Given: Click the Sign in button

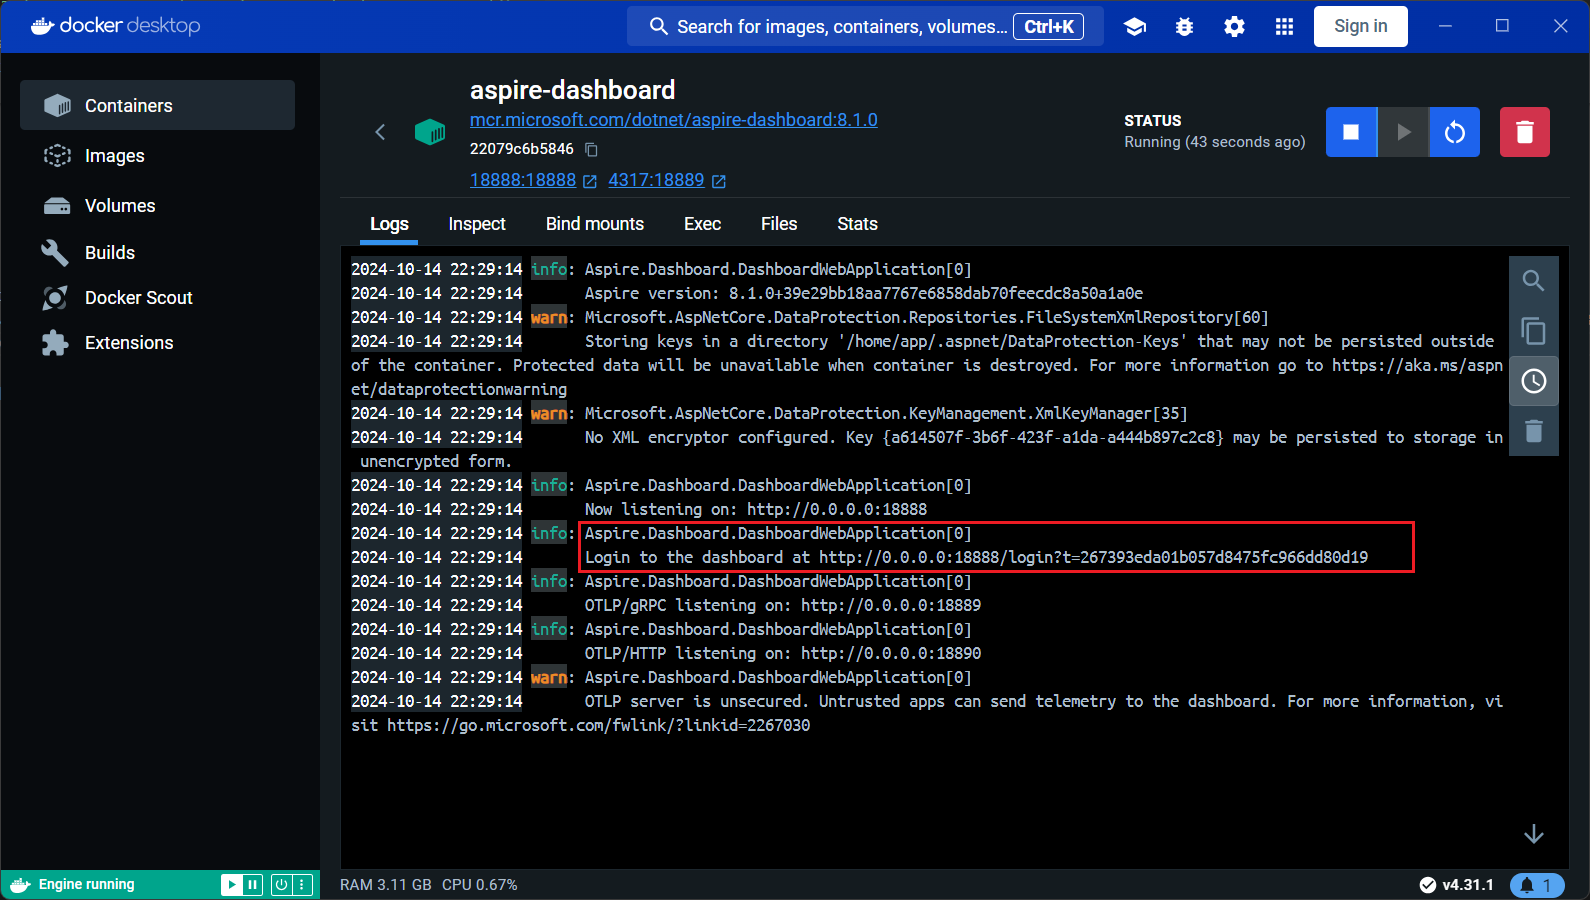Looking at the screenshot, I should [x=1361, y=26].
